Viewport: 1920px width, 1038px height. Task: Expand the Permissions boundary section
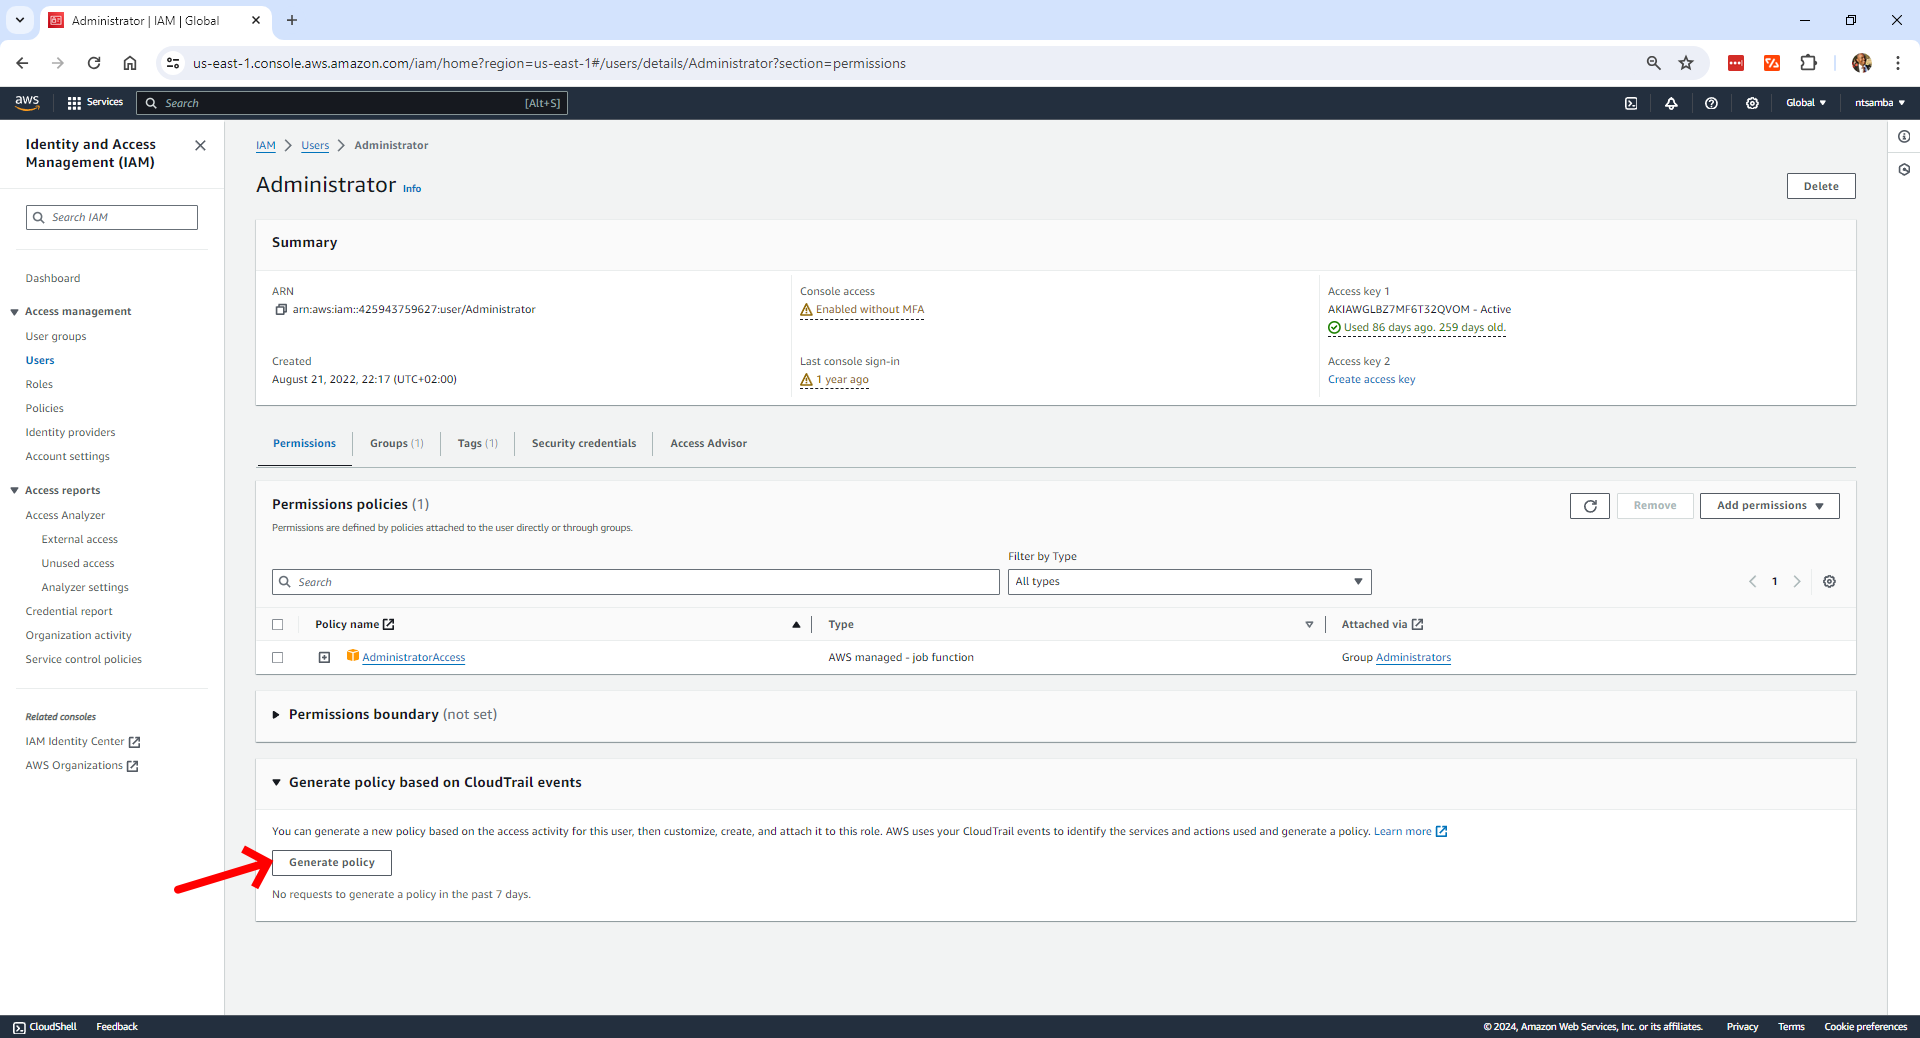click(276, 715)
